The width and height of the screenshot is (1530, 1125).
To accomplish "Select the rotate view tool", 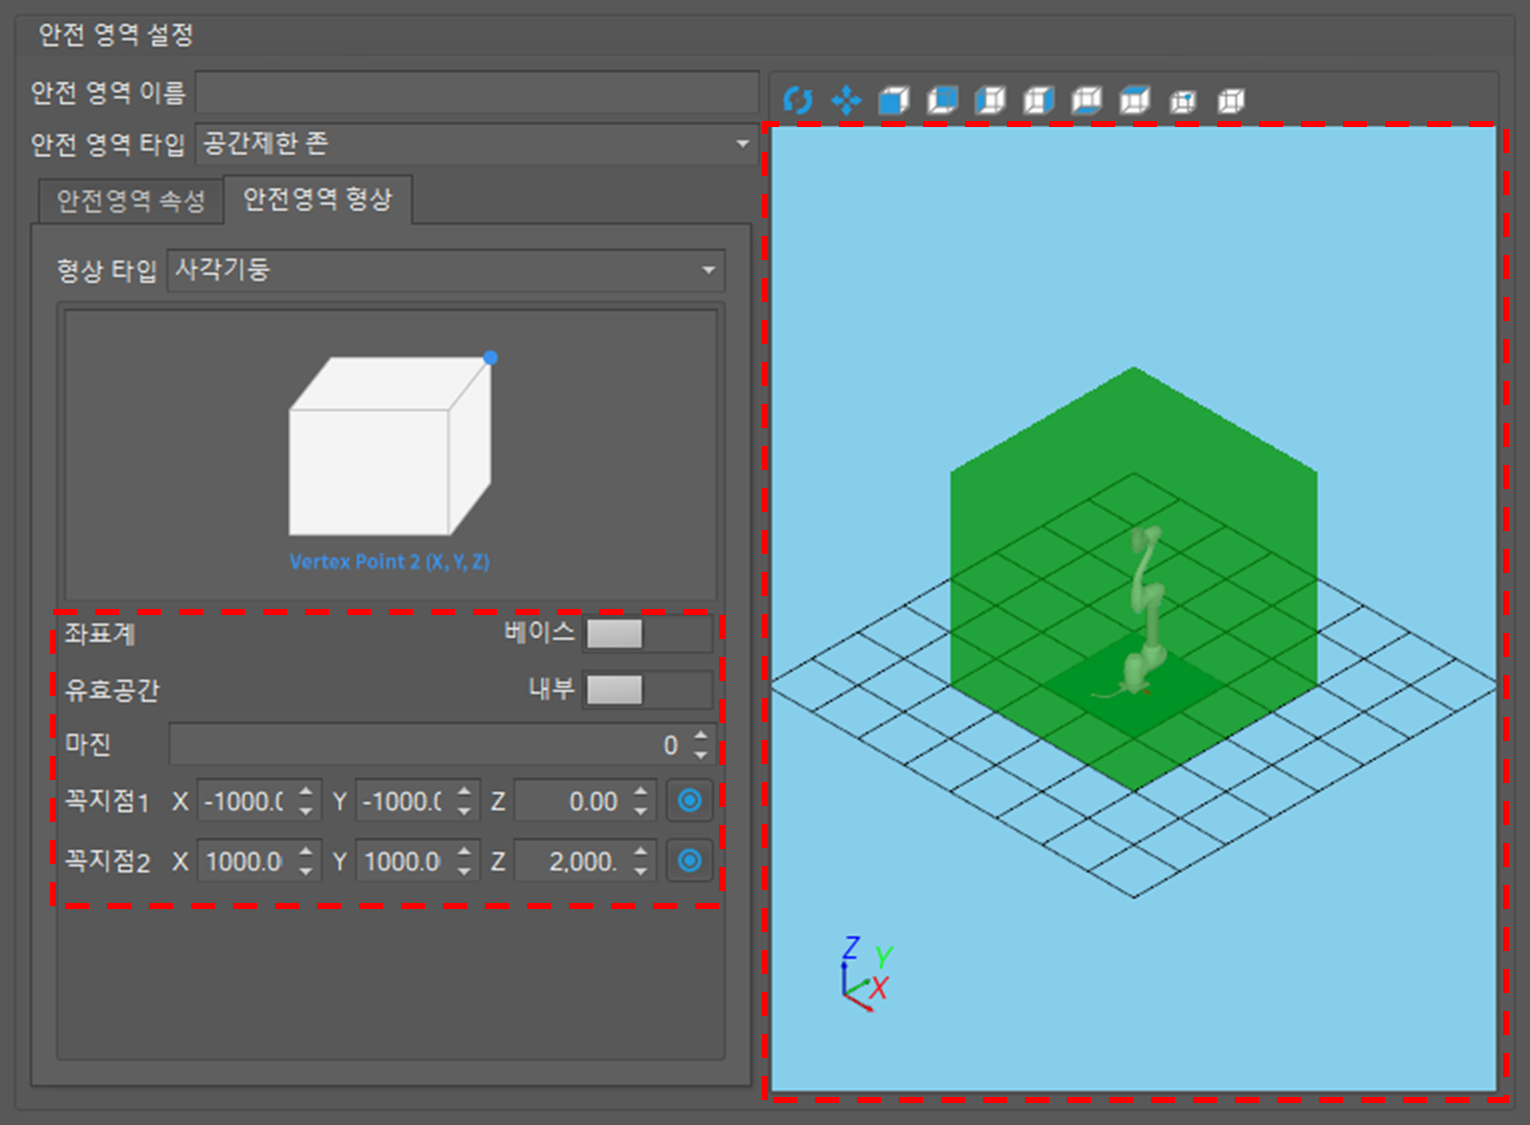I will click(x=798, y=100).
